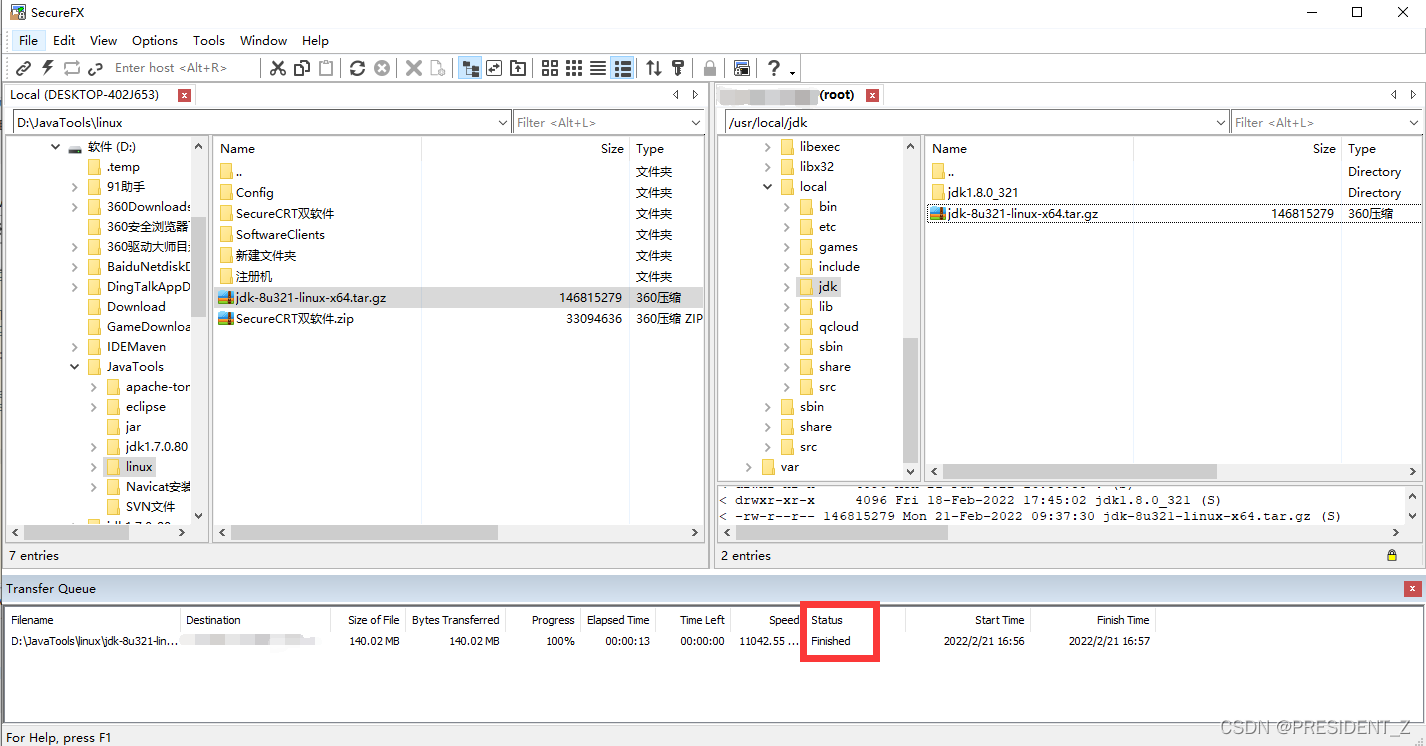Select the jdk-8u321-linux-x64.tar.gz archive icon in local list

coord(226,297)
